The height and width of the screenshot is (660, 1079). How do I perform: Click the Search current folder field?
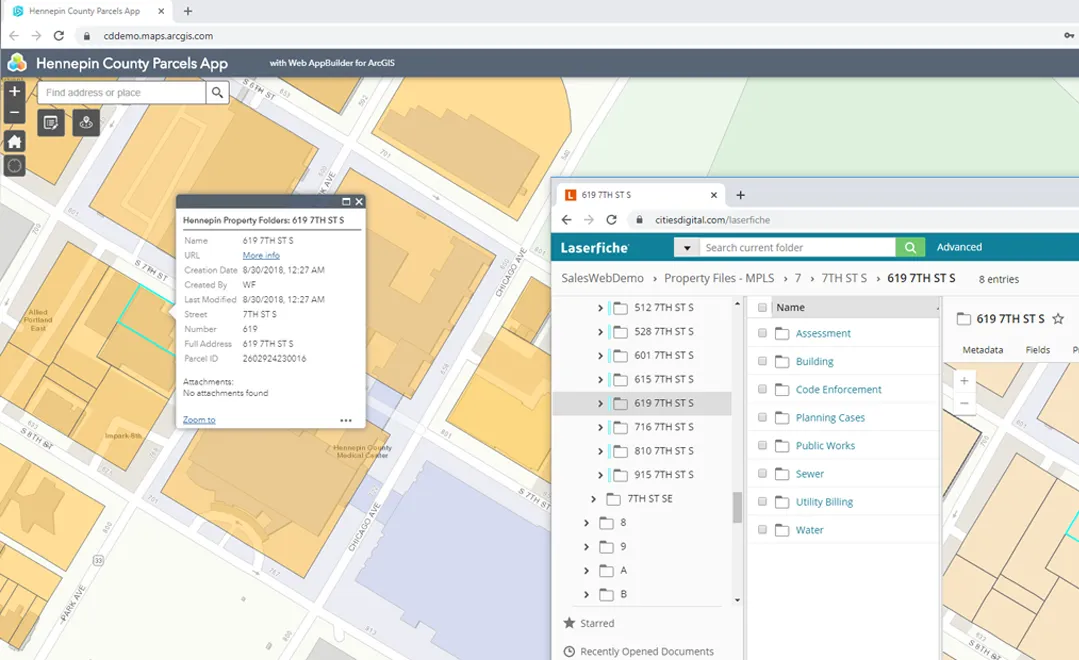[797, 248]
